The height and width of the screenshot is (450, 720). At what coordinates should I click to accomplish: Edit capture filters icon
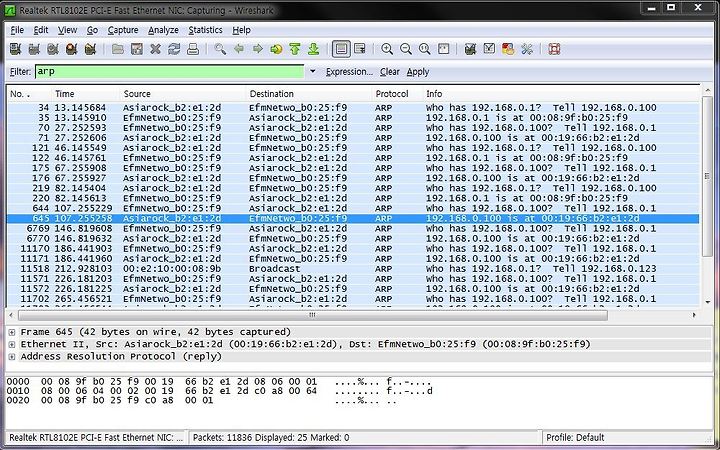point(470,49)
